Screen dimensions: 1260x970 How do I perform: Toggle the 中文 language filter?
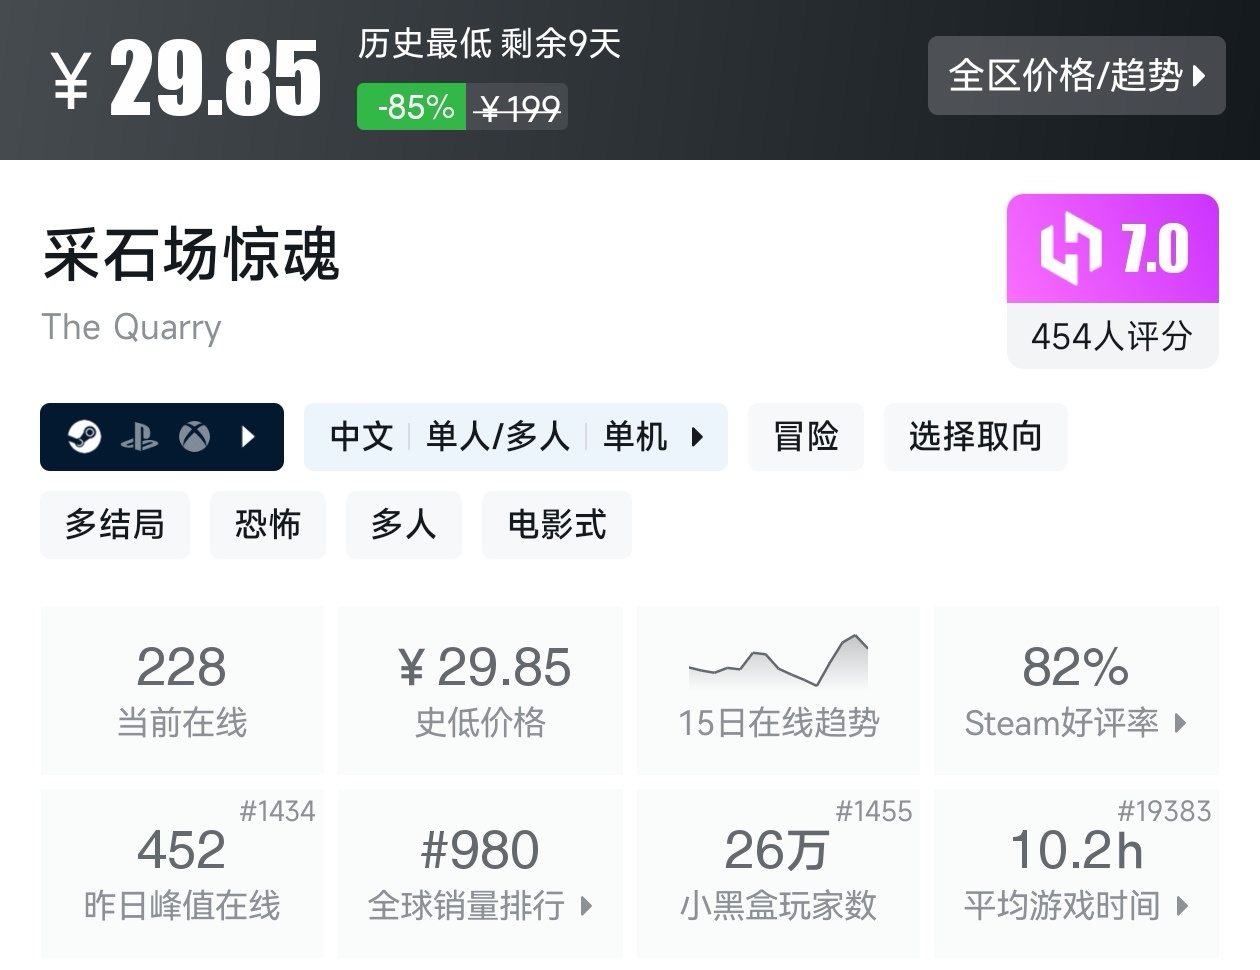[x=360, y=436]
